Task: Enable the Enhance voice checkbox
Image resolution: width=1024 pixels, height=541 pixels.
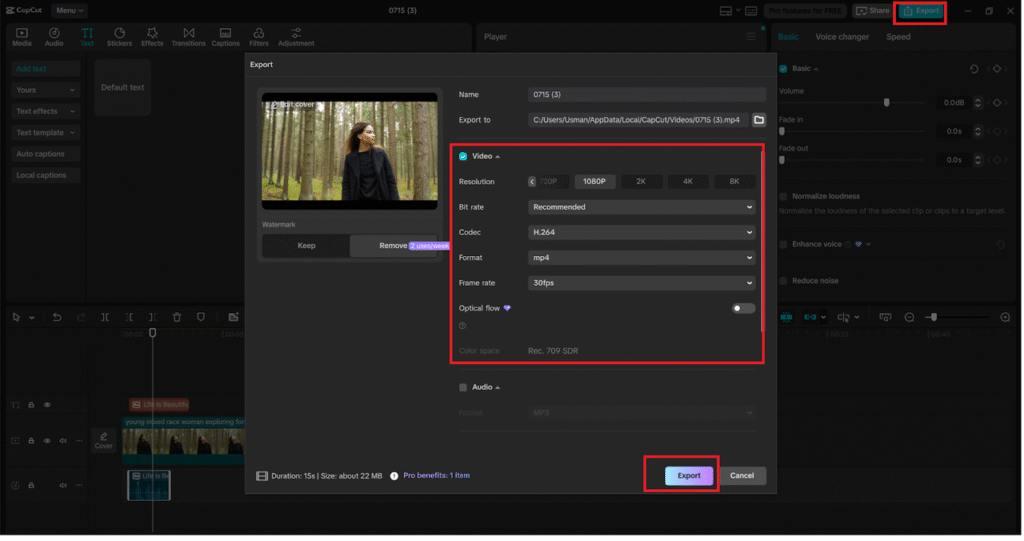Action: pos(783,245)
